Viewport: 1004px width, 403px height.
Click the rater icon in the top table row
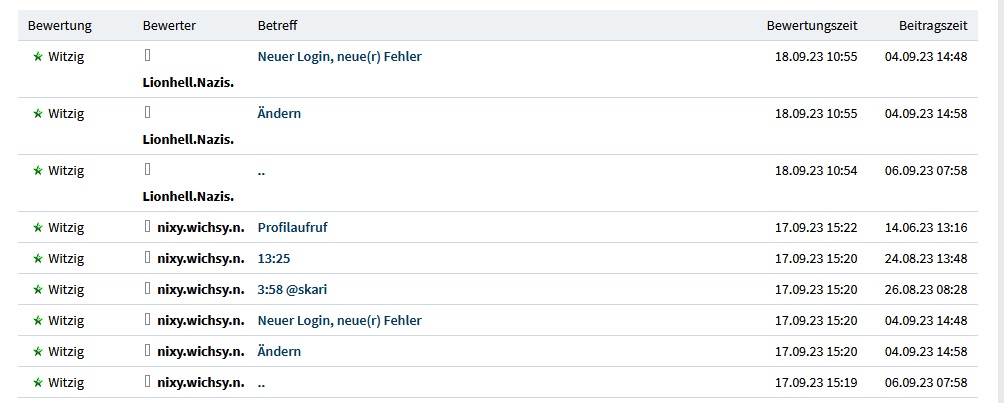point(148,56)
